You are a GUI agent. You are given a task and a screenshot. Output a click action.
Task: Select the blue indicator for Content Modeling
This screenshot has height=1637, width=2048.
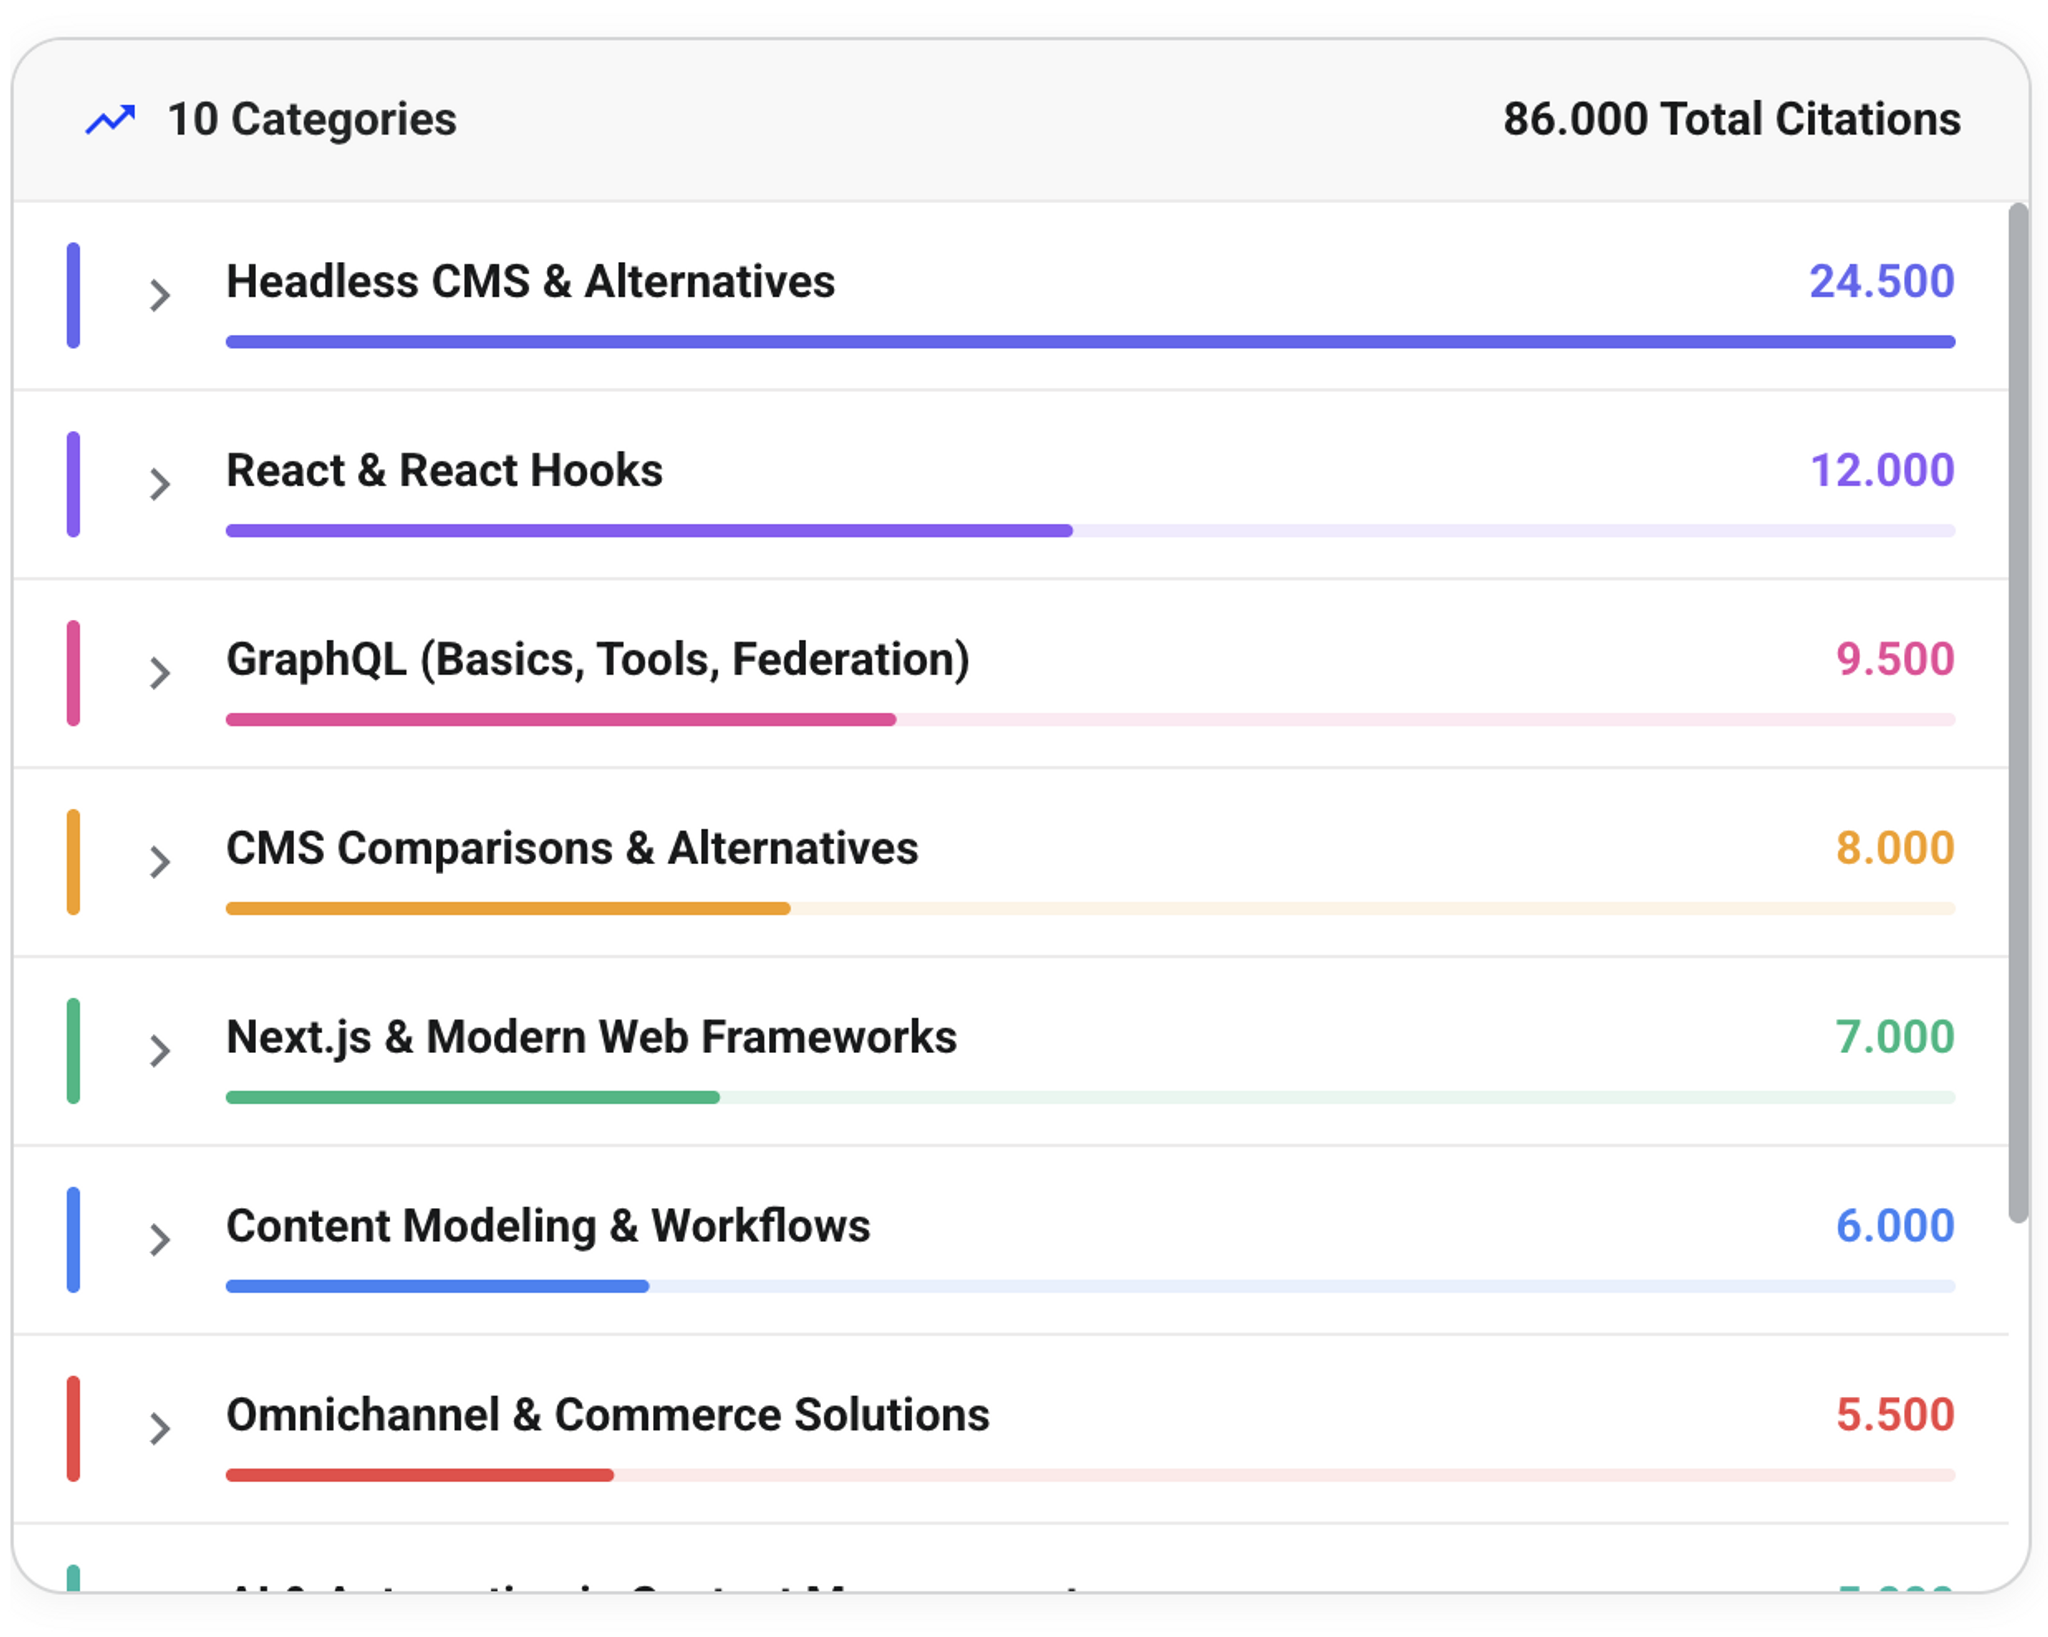coord(74,1238)
